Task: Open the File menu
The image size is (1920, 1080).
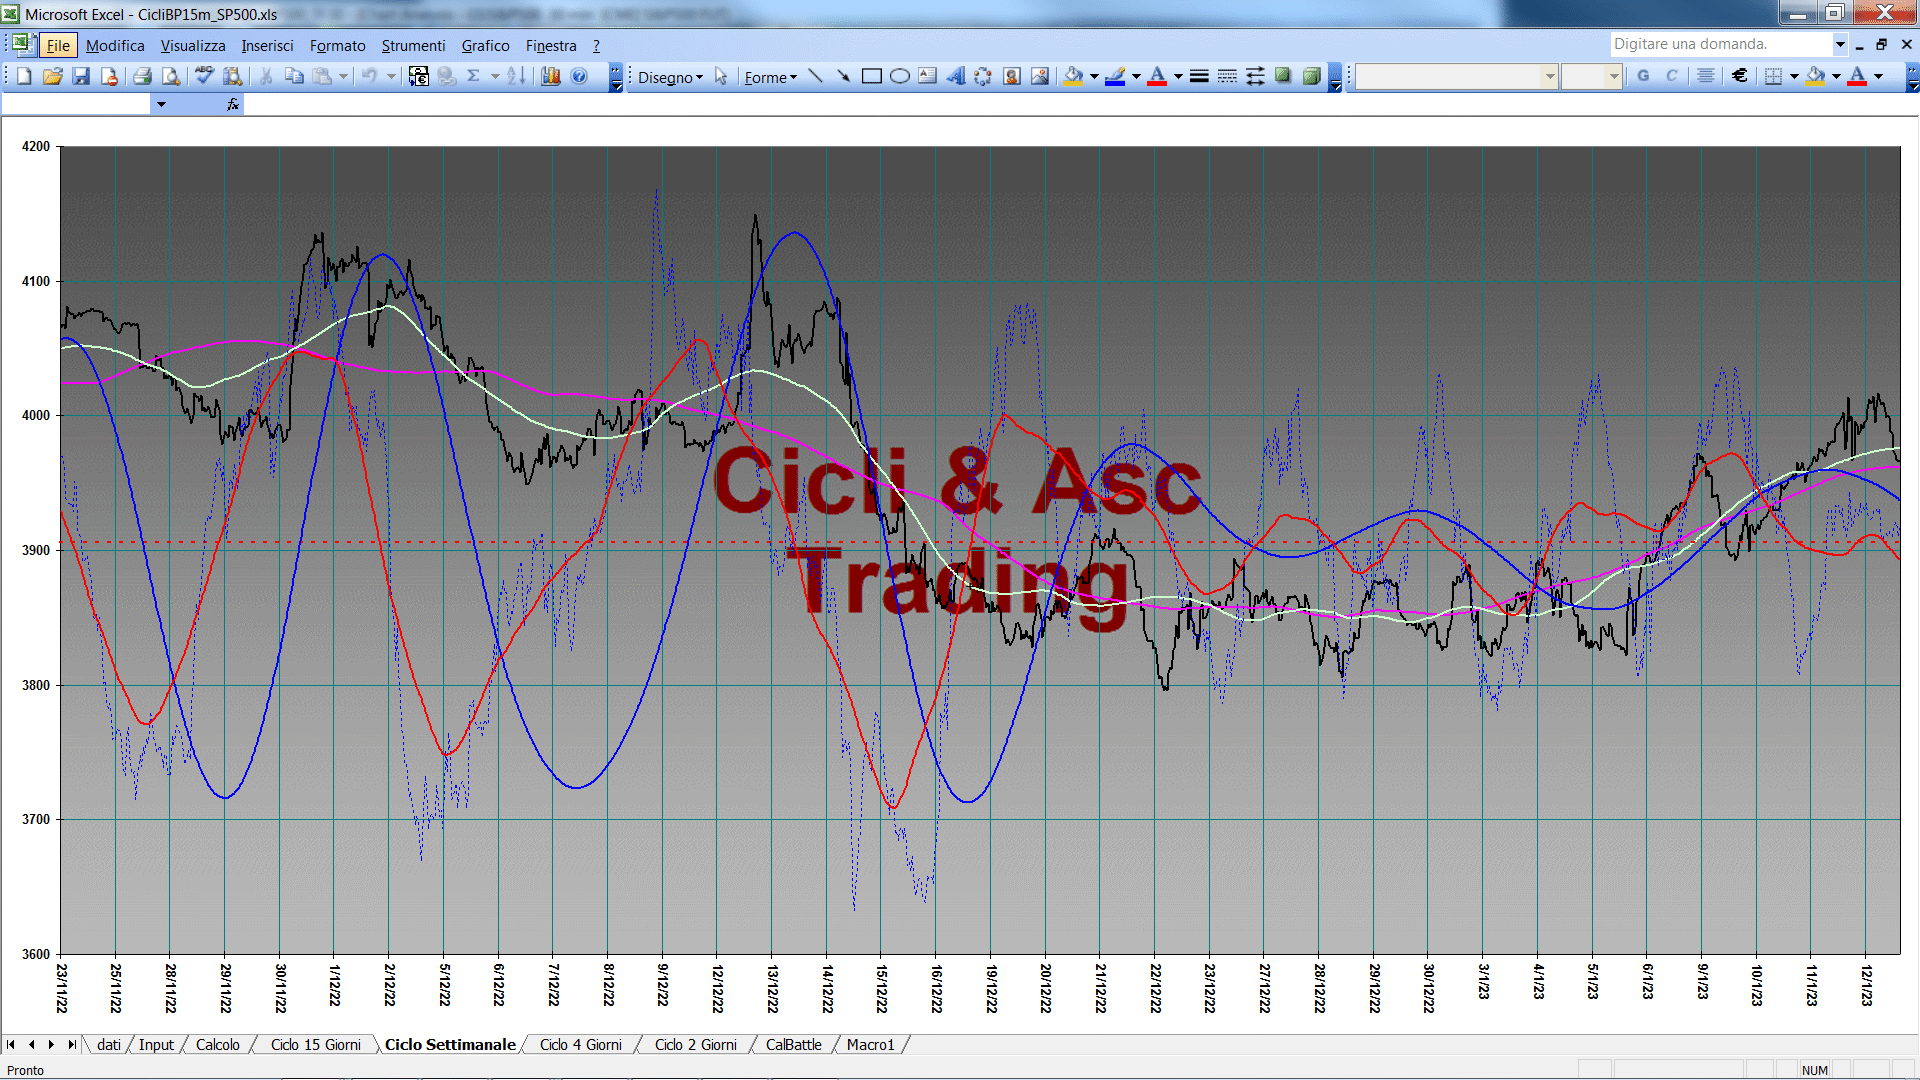Action: [58, 46]
